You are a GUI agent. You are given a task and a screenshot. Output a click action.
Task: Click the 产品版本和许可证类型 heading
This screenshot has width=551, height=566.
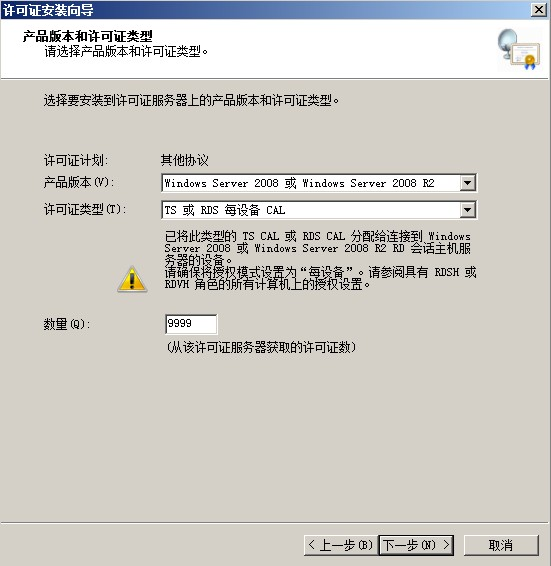pyautogui.click(x=87, y=36)
